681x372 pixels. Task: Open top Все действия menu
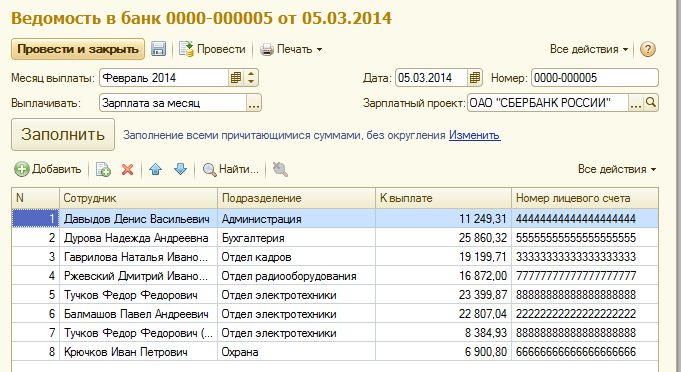tap(589, 49)
